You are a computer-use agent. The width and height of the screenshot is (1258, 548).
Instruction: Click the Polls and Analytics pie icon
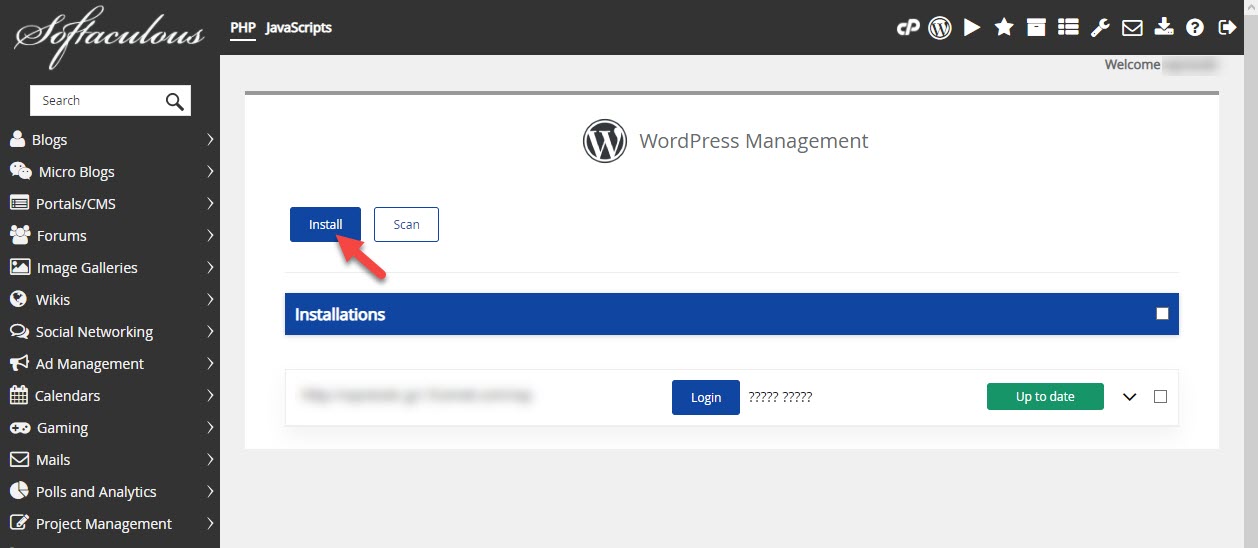click(19, 491)
